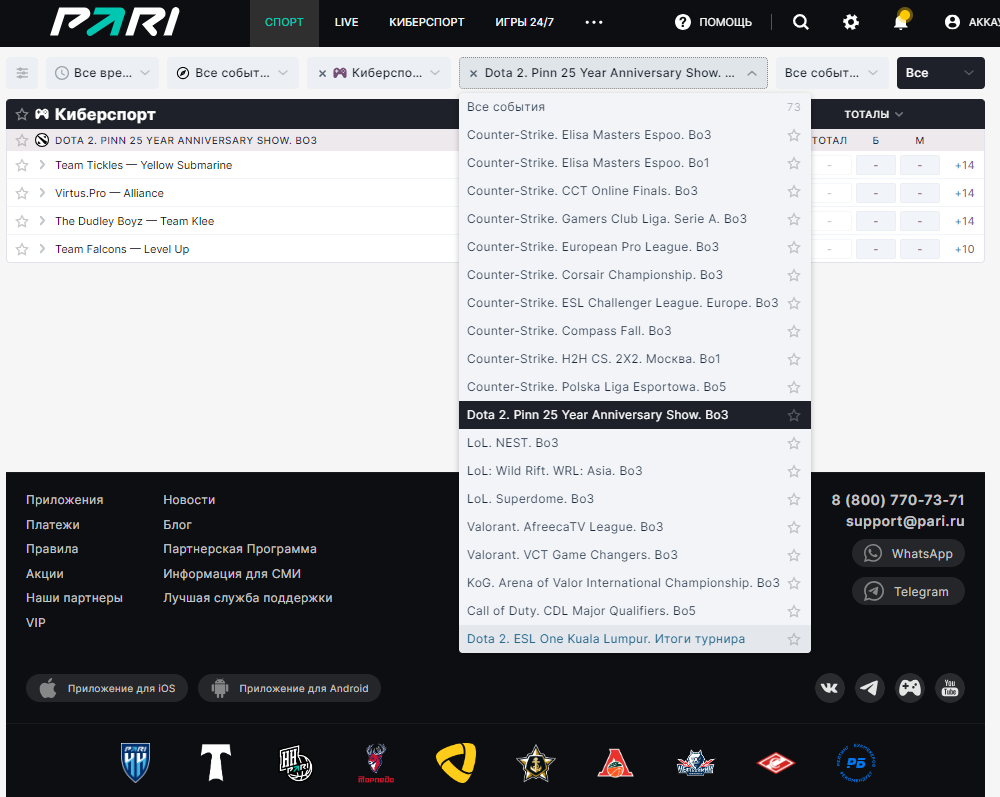
Task: Open the filter sliders icon
Action: pos(22,73)
